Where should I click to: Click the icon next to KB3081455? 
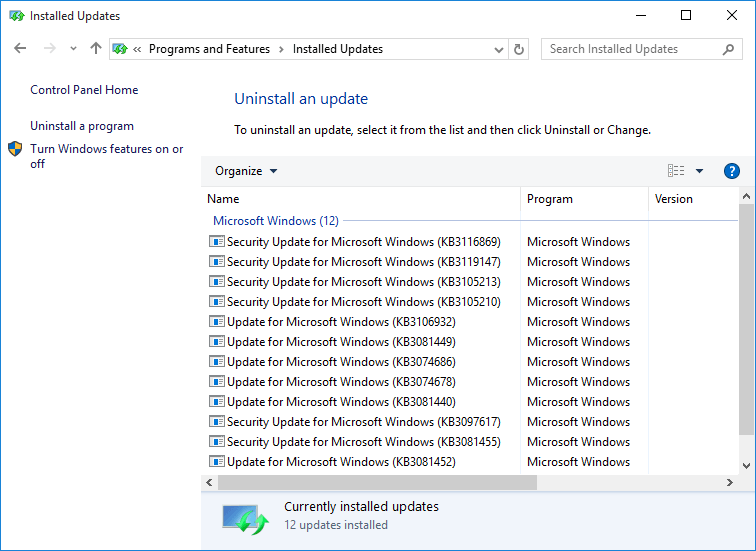pos(217,441)
